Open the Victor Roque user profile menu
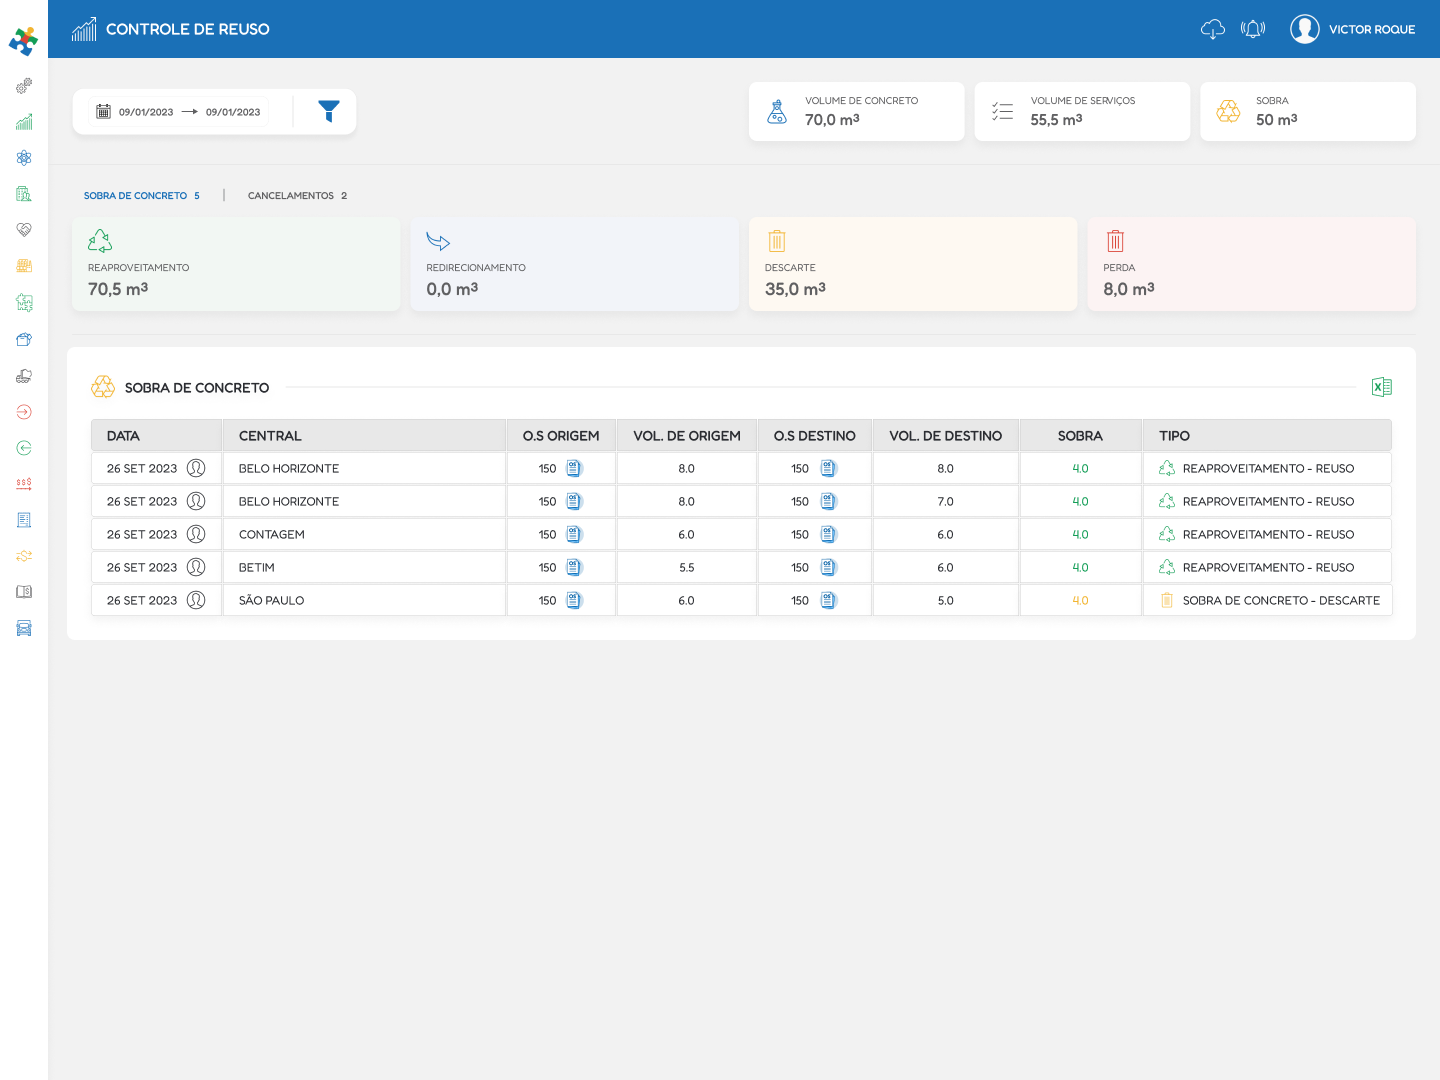The width and height of the screenshot is (1440, 1080). click(1352, 29)
